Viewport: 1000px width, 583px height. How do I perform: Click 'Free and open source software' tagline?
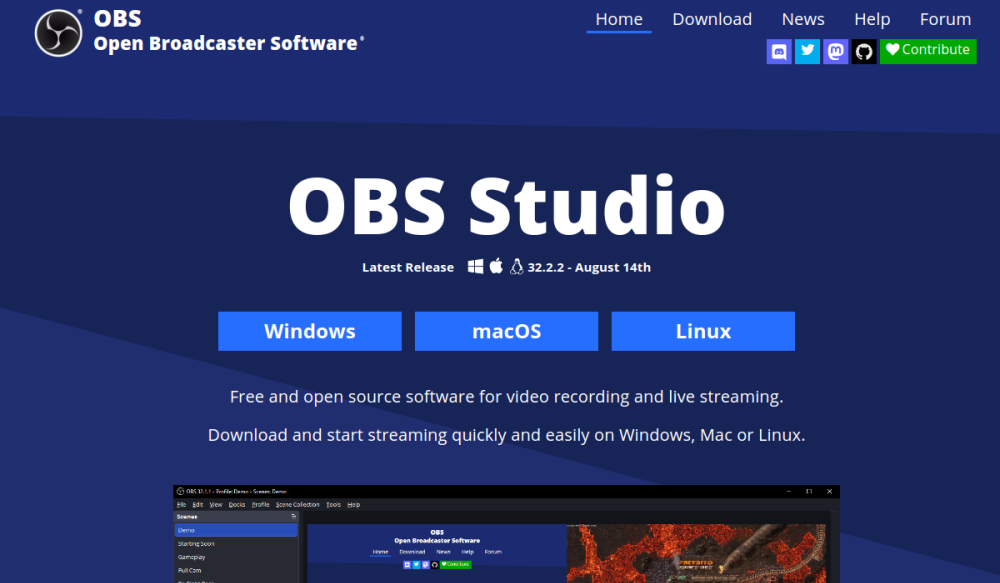(x=506, y=397)
